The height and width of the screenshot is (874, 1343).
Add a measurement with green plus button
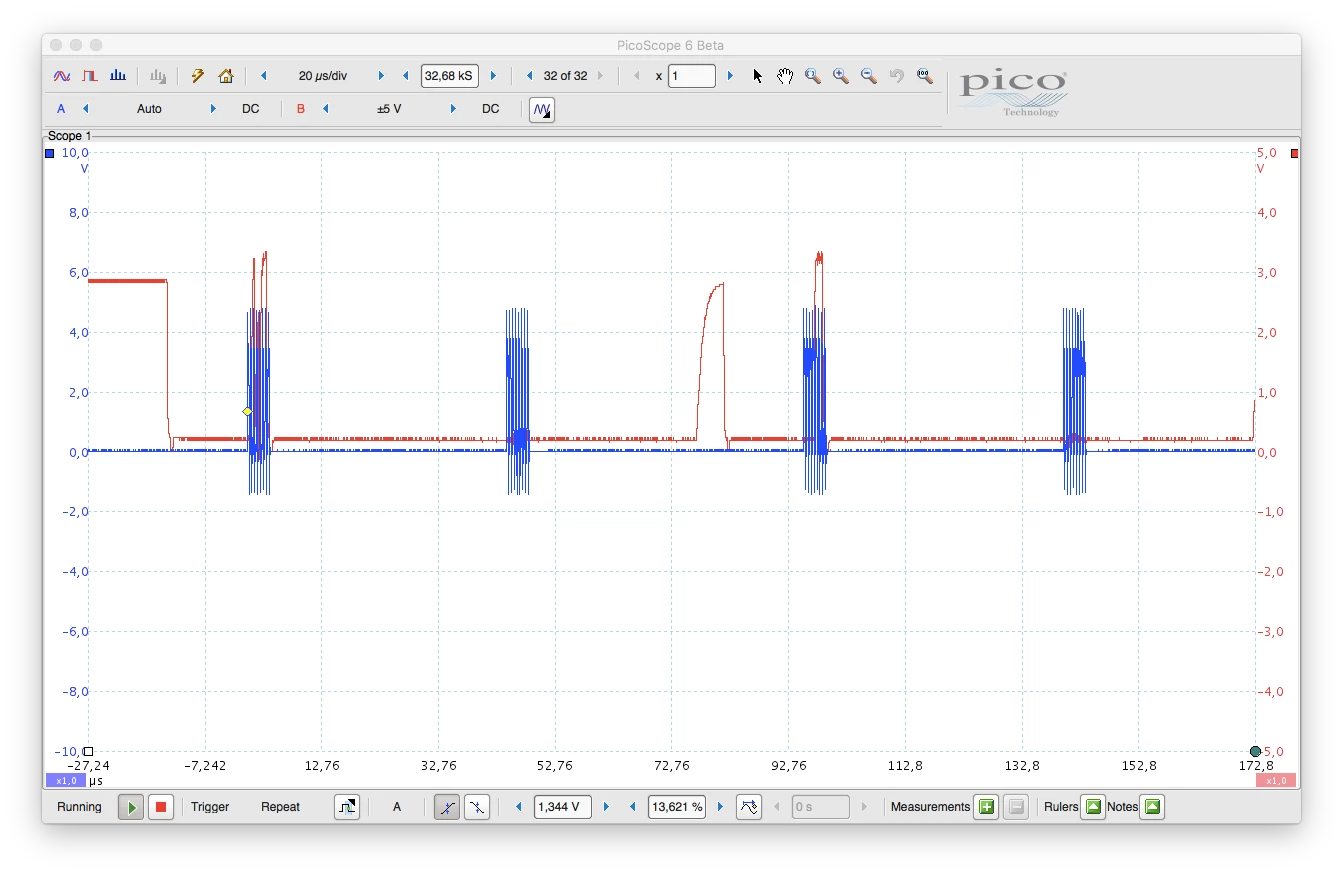point(987,807)
